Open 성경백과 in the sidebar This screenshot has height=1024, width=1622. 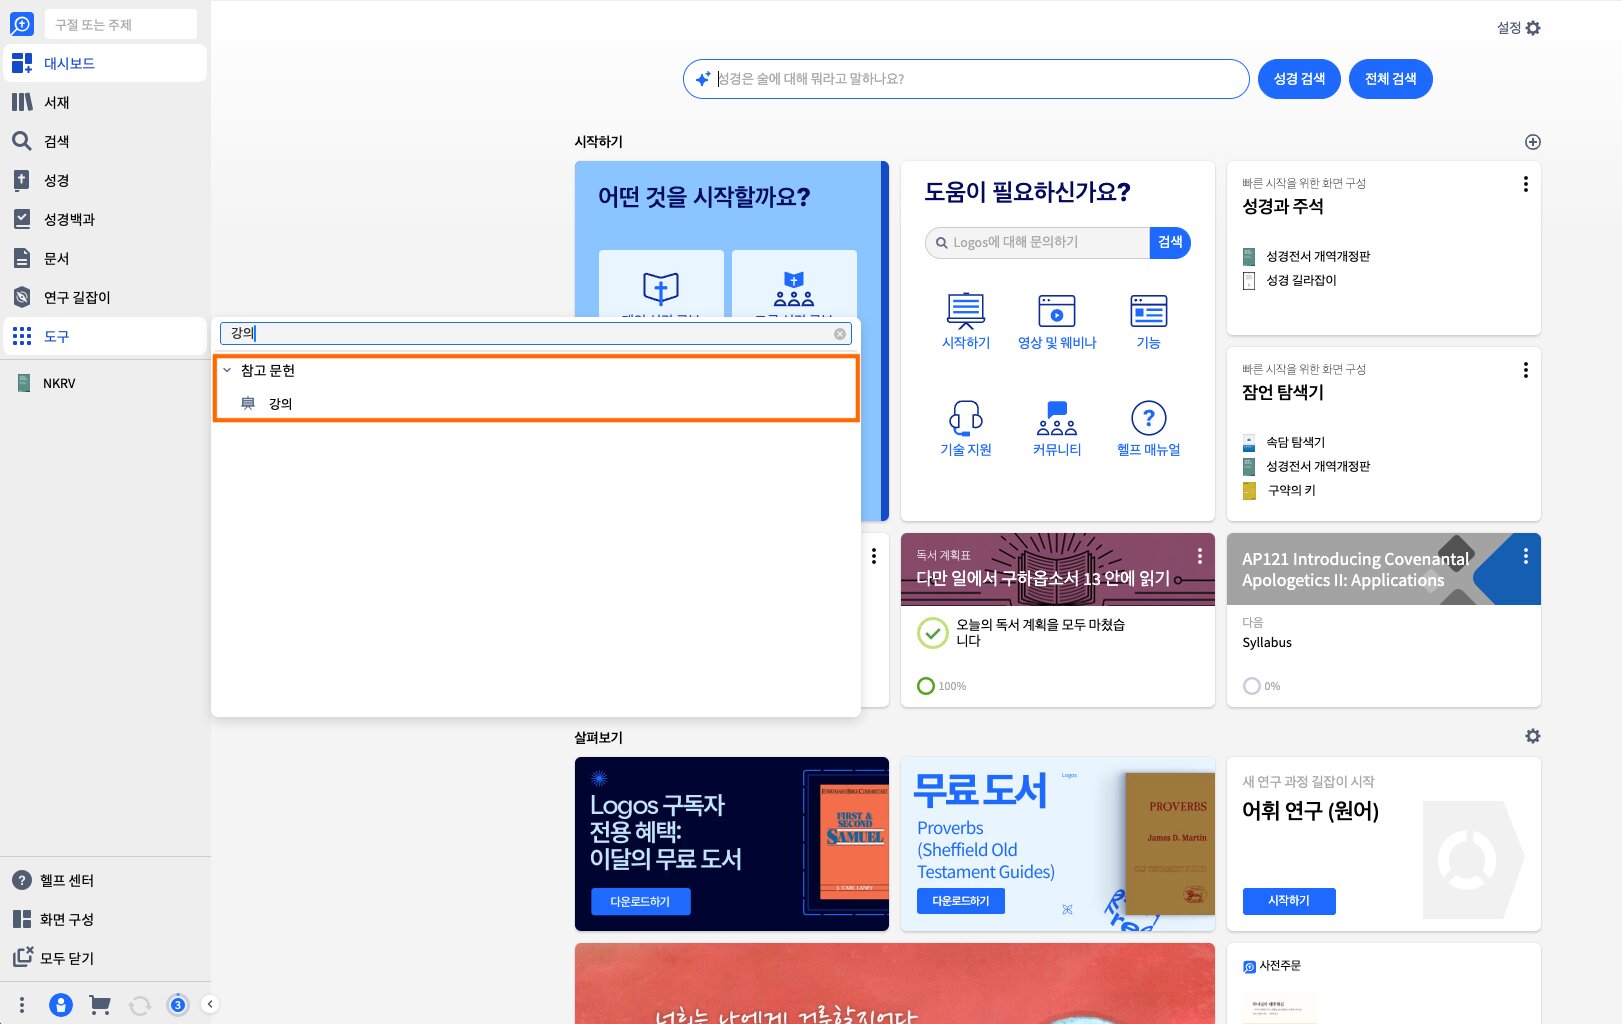click(104, 219)
